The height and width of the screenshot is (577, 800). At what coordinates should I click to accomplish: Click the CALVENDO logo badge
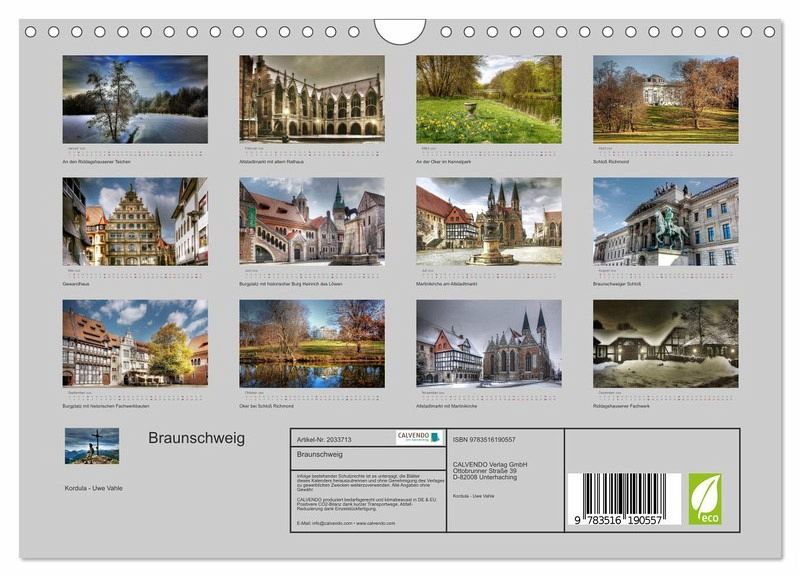[x=419, y=437]
